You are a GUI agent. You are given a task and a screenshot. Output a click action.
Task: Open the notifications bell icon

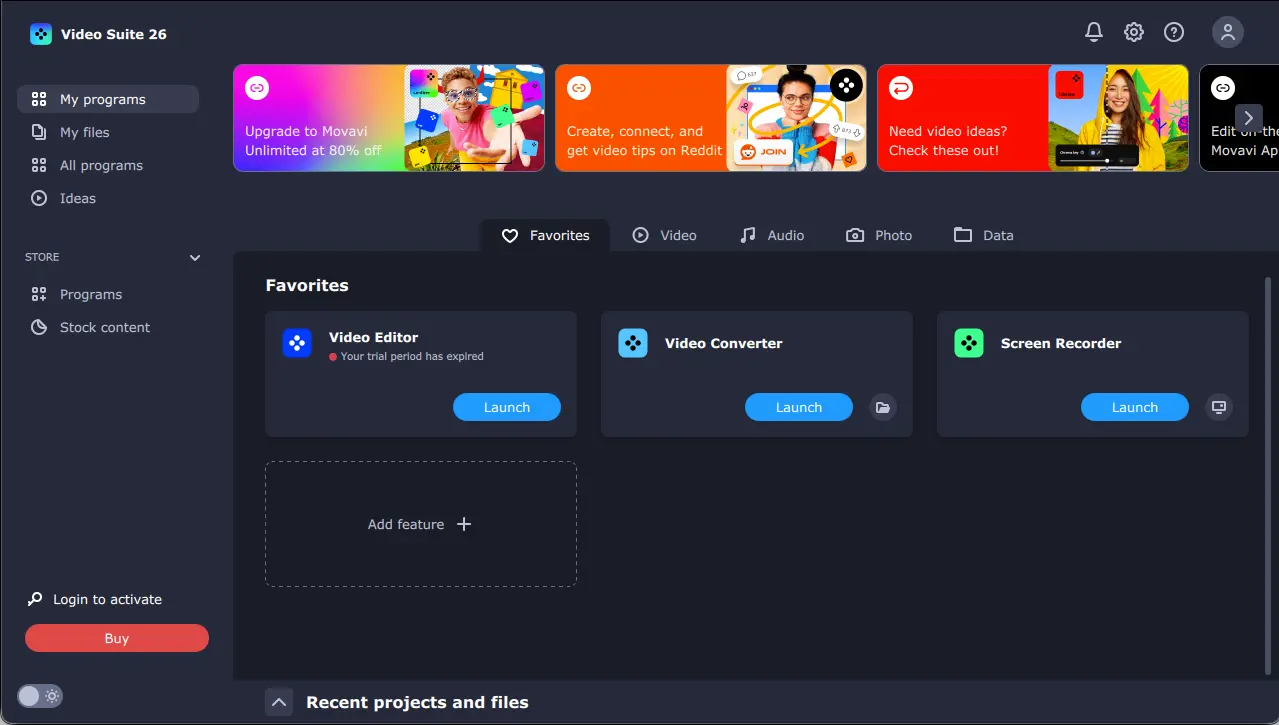point(1093,31)
